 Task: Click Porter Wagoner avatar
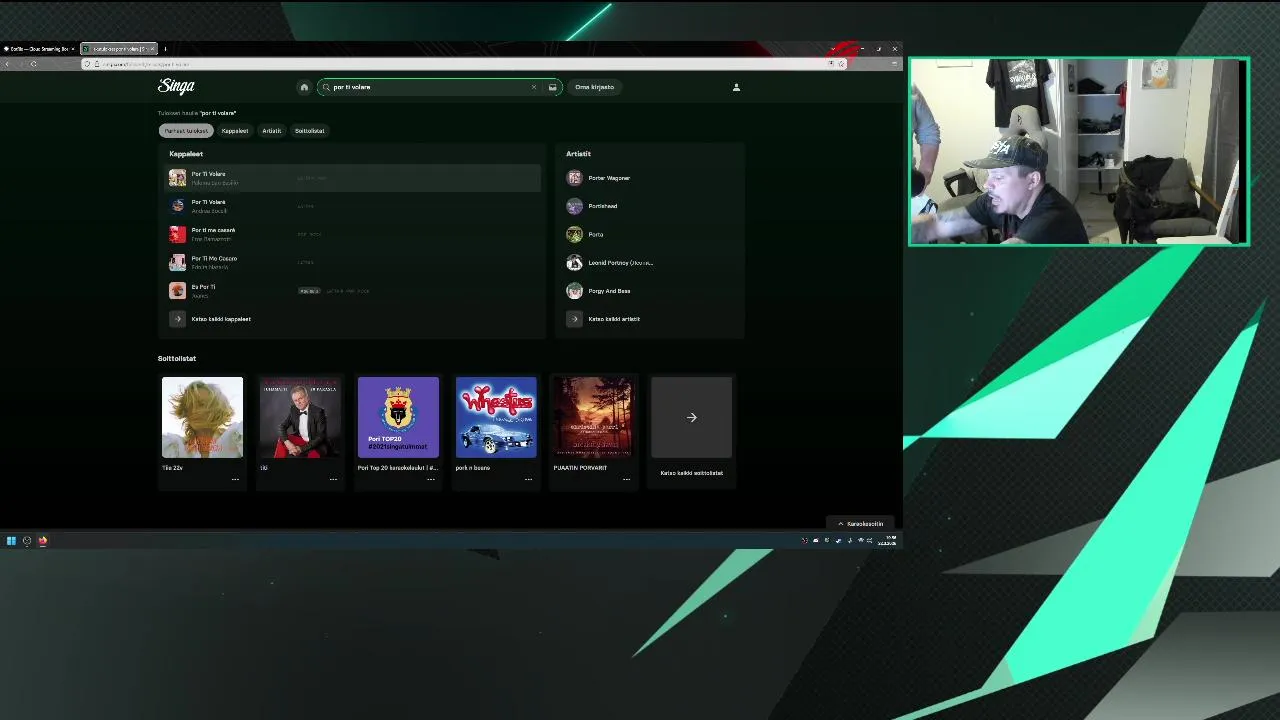(x=574, y=178)
